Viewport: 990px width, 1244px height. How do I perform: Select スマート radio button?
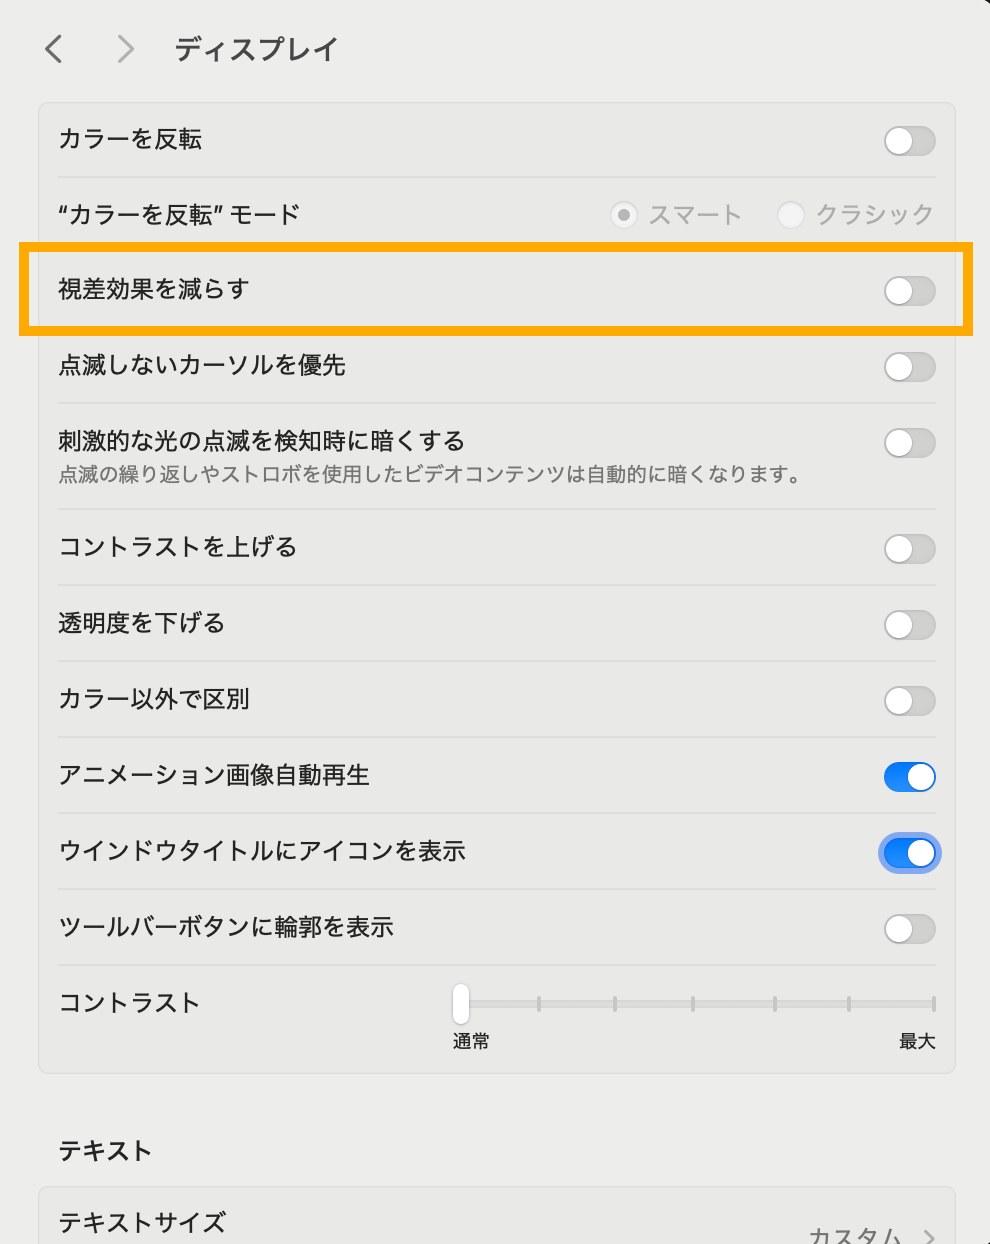click(624, 215)
